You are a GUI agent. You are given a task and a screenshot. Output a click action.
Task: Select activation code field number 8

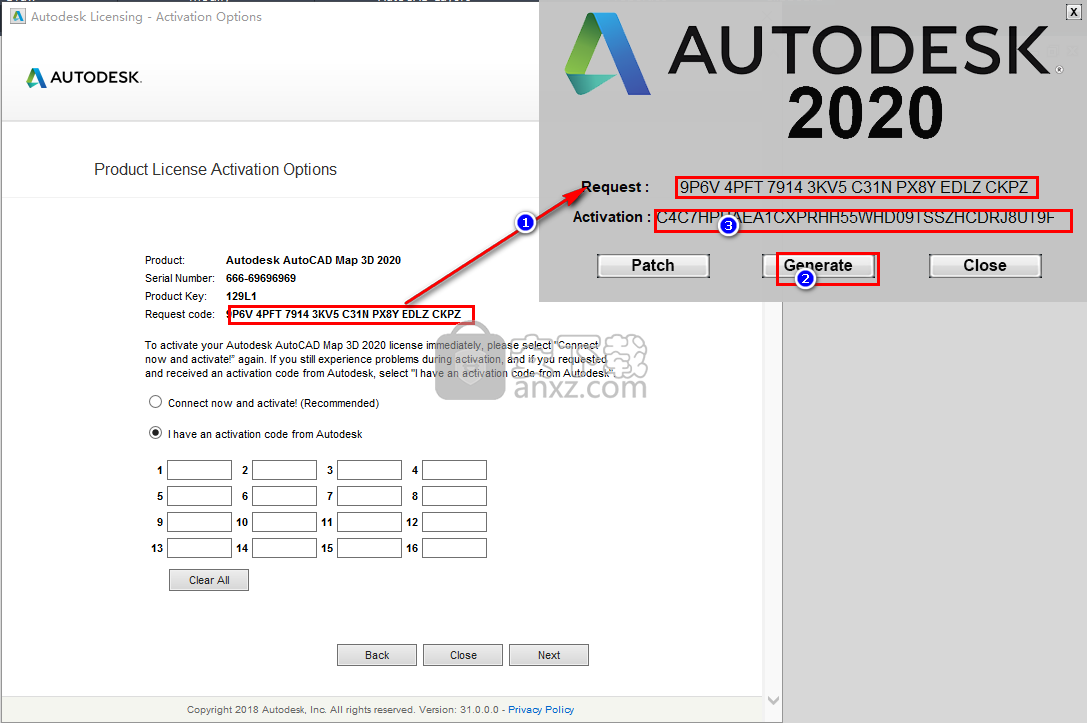click(455, 496)
